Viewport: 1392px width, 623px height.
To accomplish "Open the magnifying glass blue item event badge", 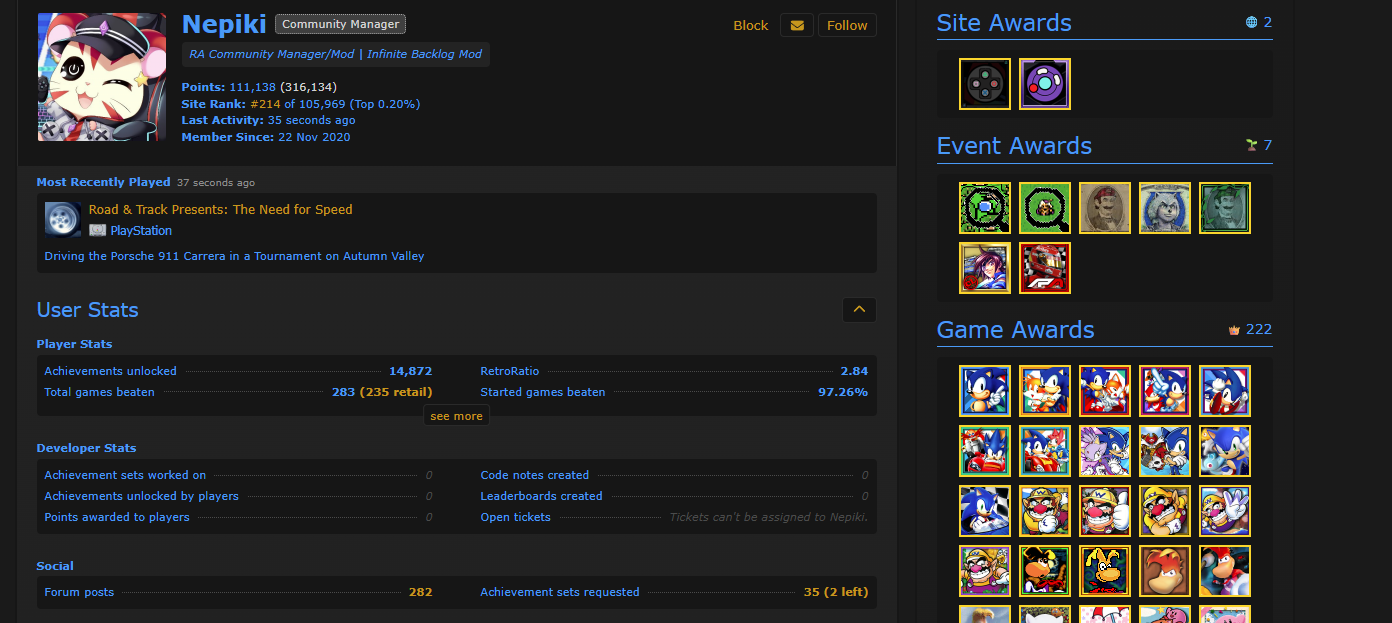I will tap(985, 208).
